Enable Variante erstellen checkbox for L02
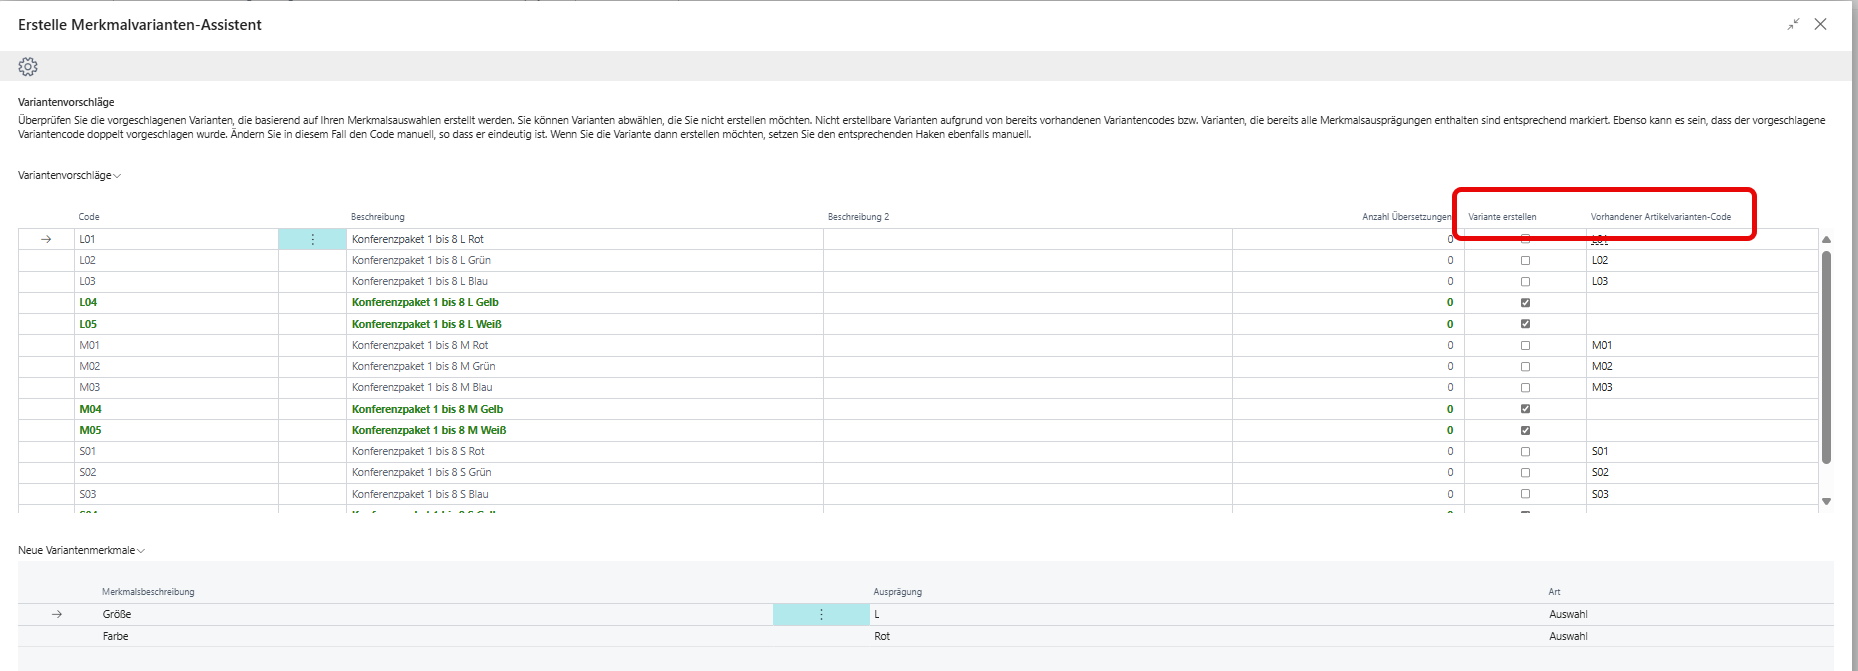 1525,260
